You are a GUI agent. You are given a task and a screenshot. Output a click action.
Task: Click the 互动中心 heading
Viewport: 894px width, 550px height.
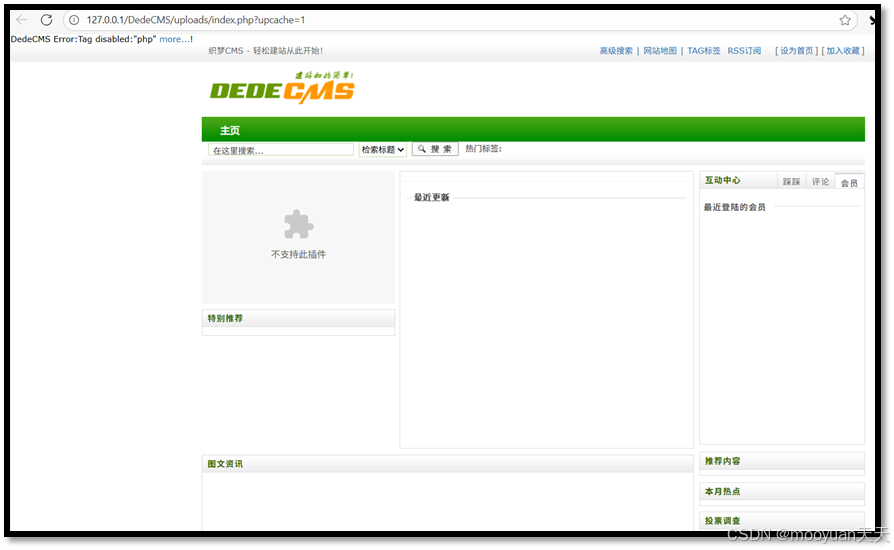tap(722, 180)
